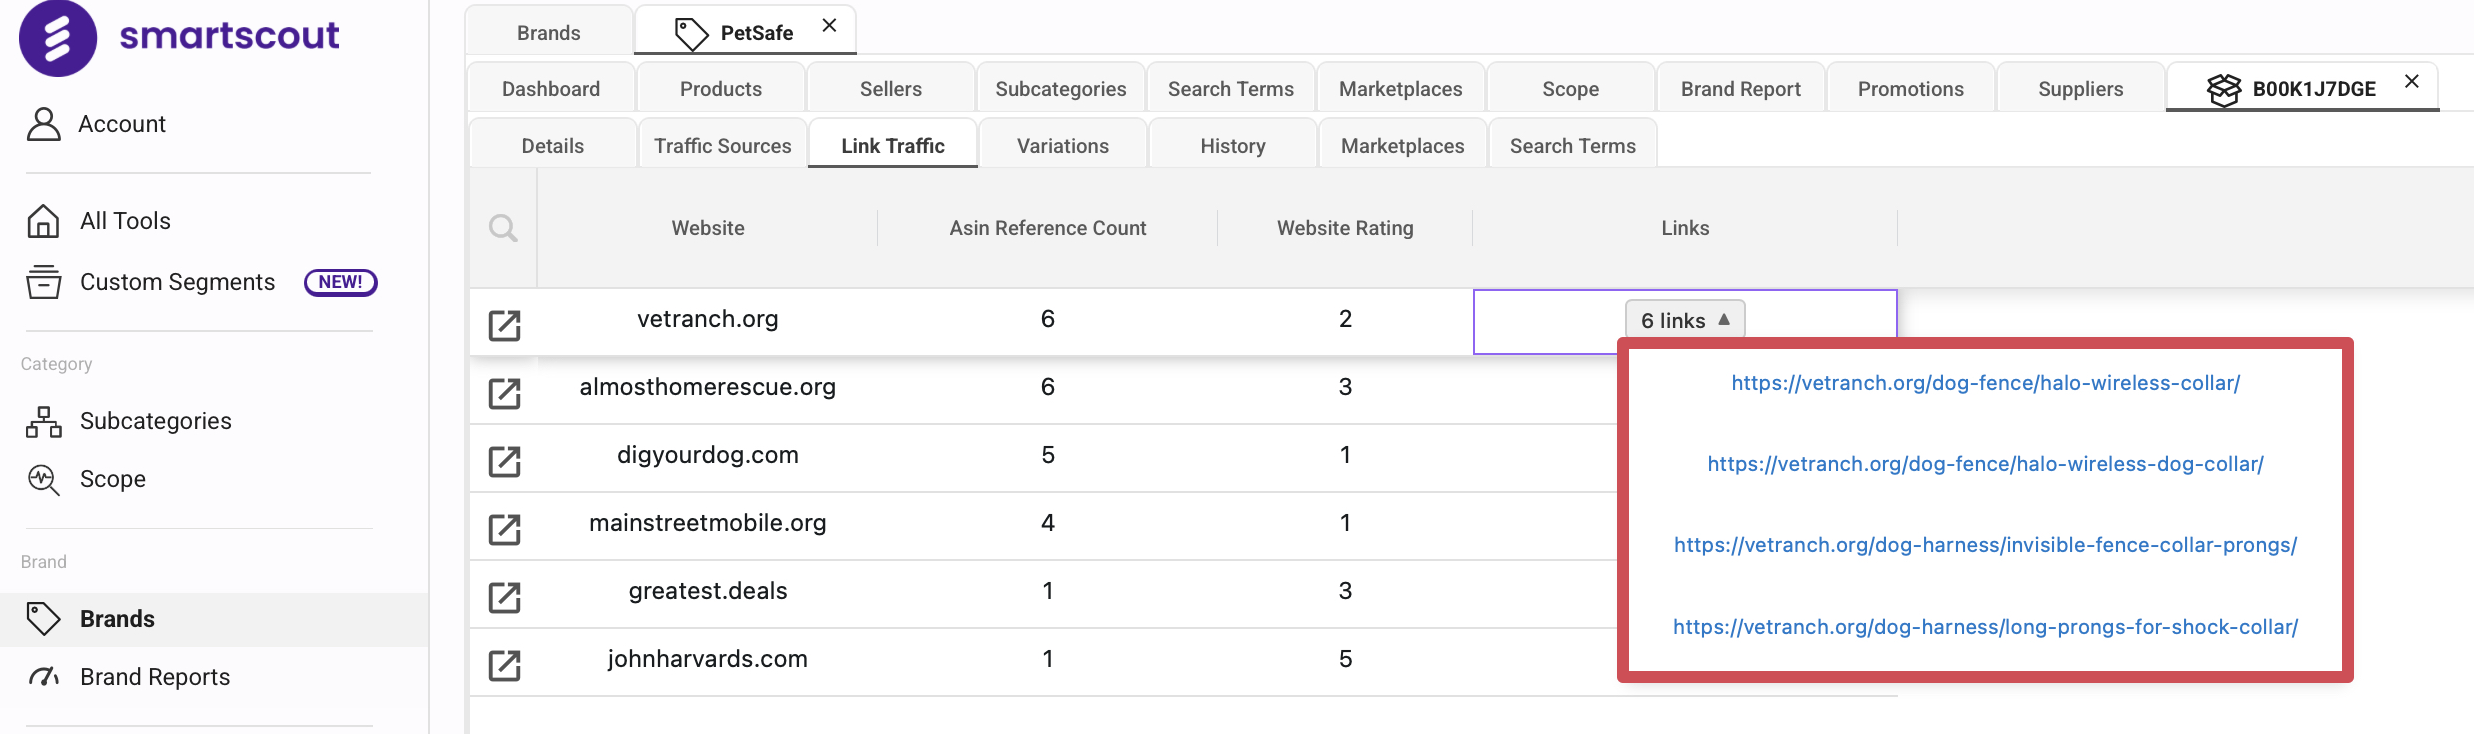Open the halo-wireless-dog-collar link
Image resolution: width=2474 pixels, height=734 pixels.
pos(1985,464)
